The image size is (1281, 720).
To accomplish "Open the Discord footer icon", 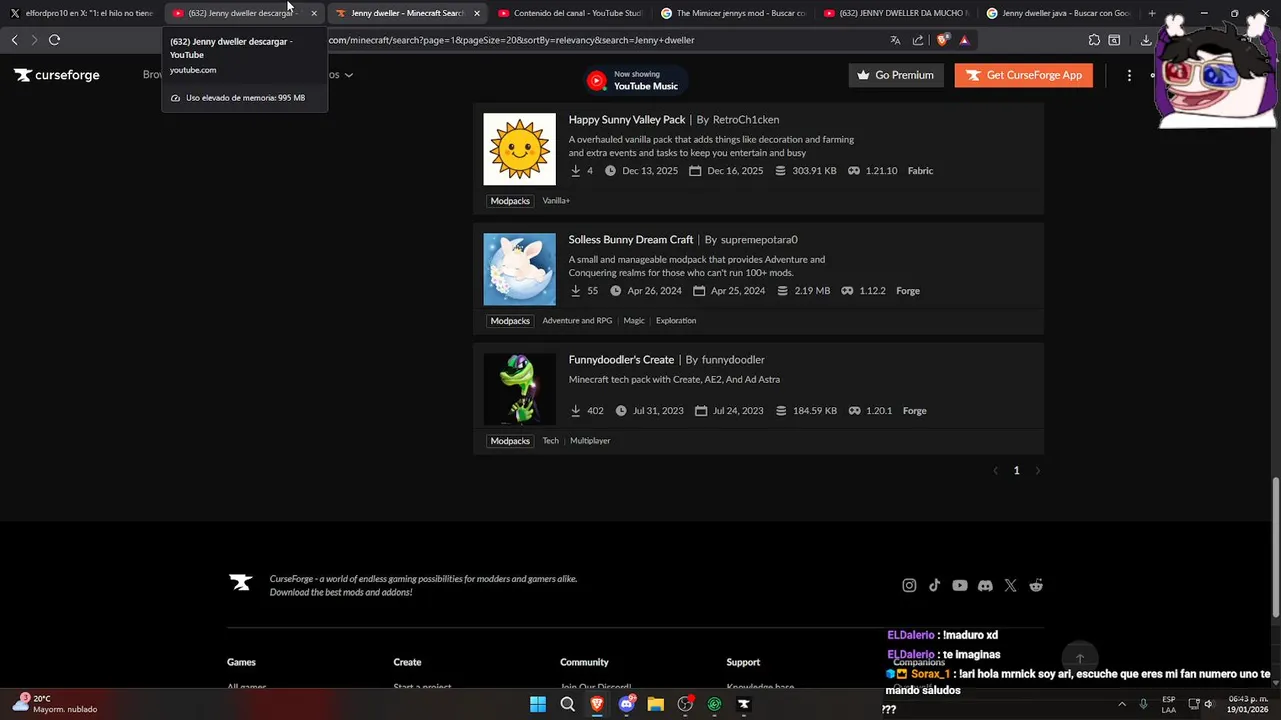I will pos(985,585).
